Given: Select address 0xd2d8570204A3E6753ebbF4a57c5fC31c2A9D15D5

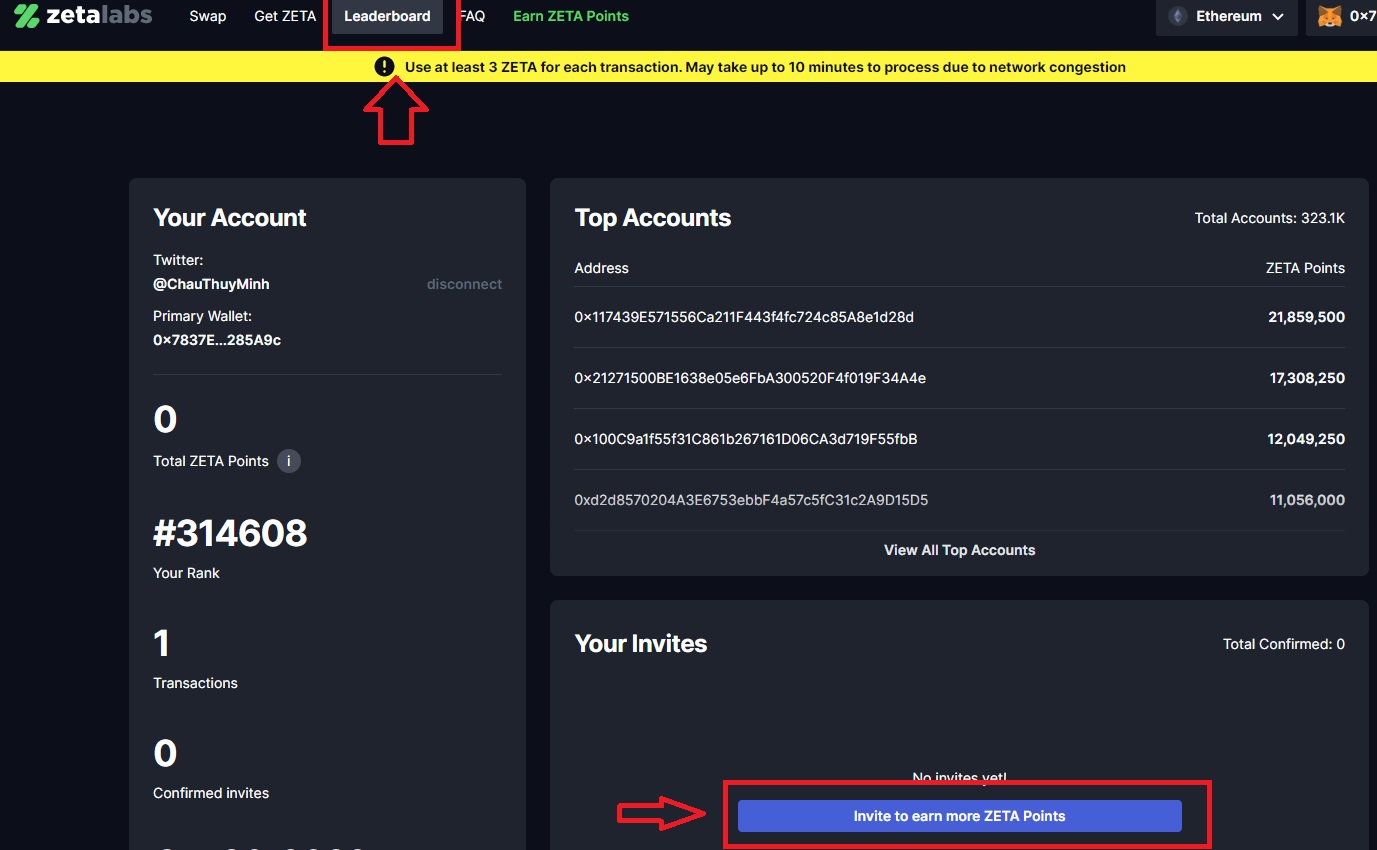Looking at the screenshot, I should tap(751, 500).
